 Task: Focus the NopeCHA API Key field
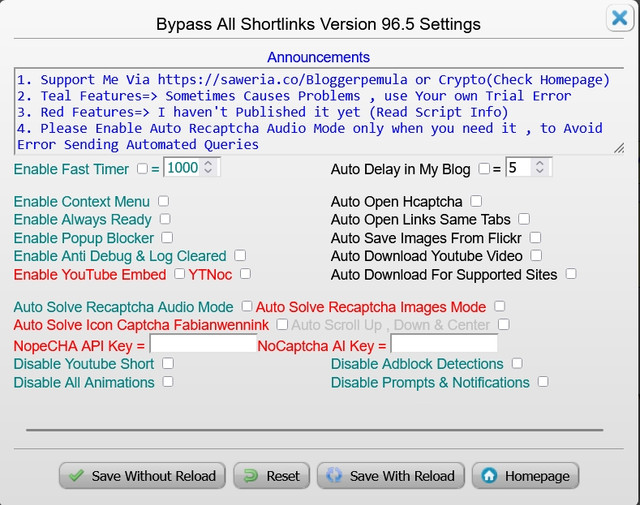point(203,345)
